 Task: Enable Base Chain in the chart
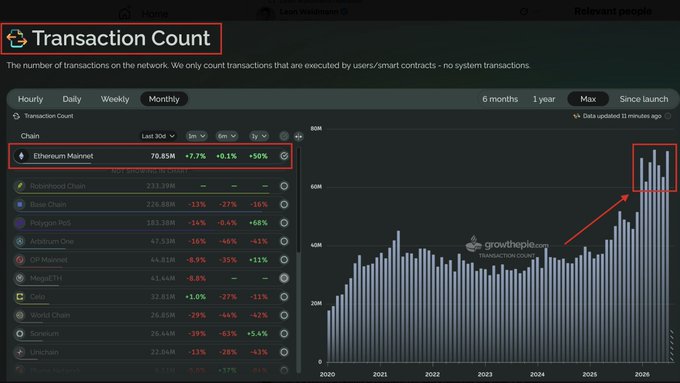[284, 204]
